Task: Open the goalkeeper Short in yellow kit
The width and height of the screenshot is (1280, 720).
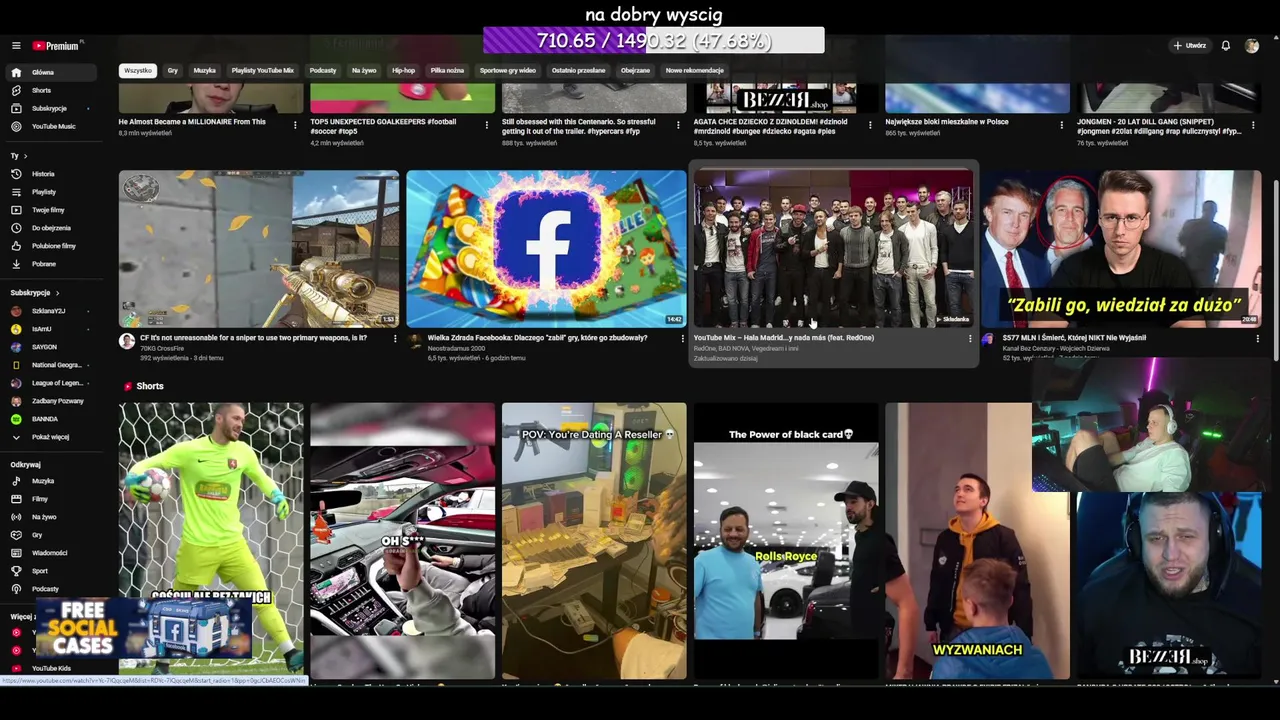Action: [x=211, y=541]
